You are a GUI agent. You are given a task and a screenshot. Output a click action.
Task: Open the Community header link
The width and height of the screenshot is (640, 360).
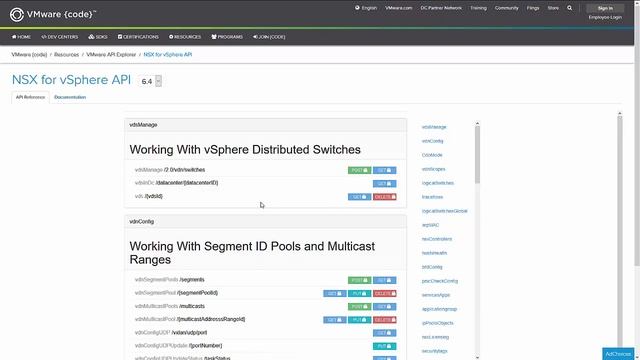pos(507,8)
